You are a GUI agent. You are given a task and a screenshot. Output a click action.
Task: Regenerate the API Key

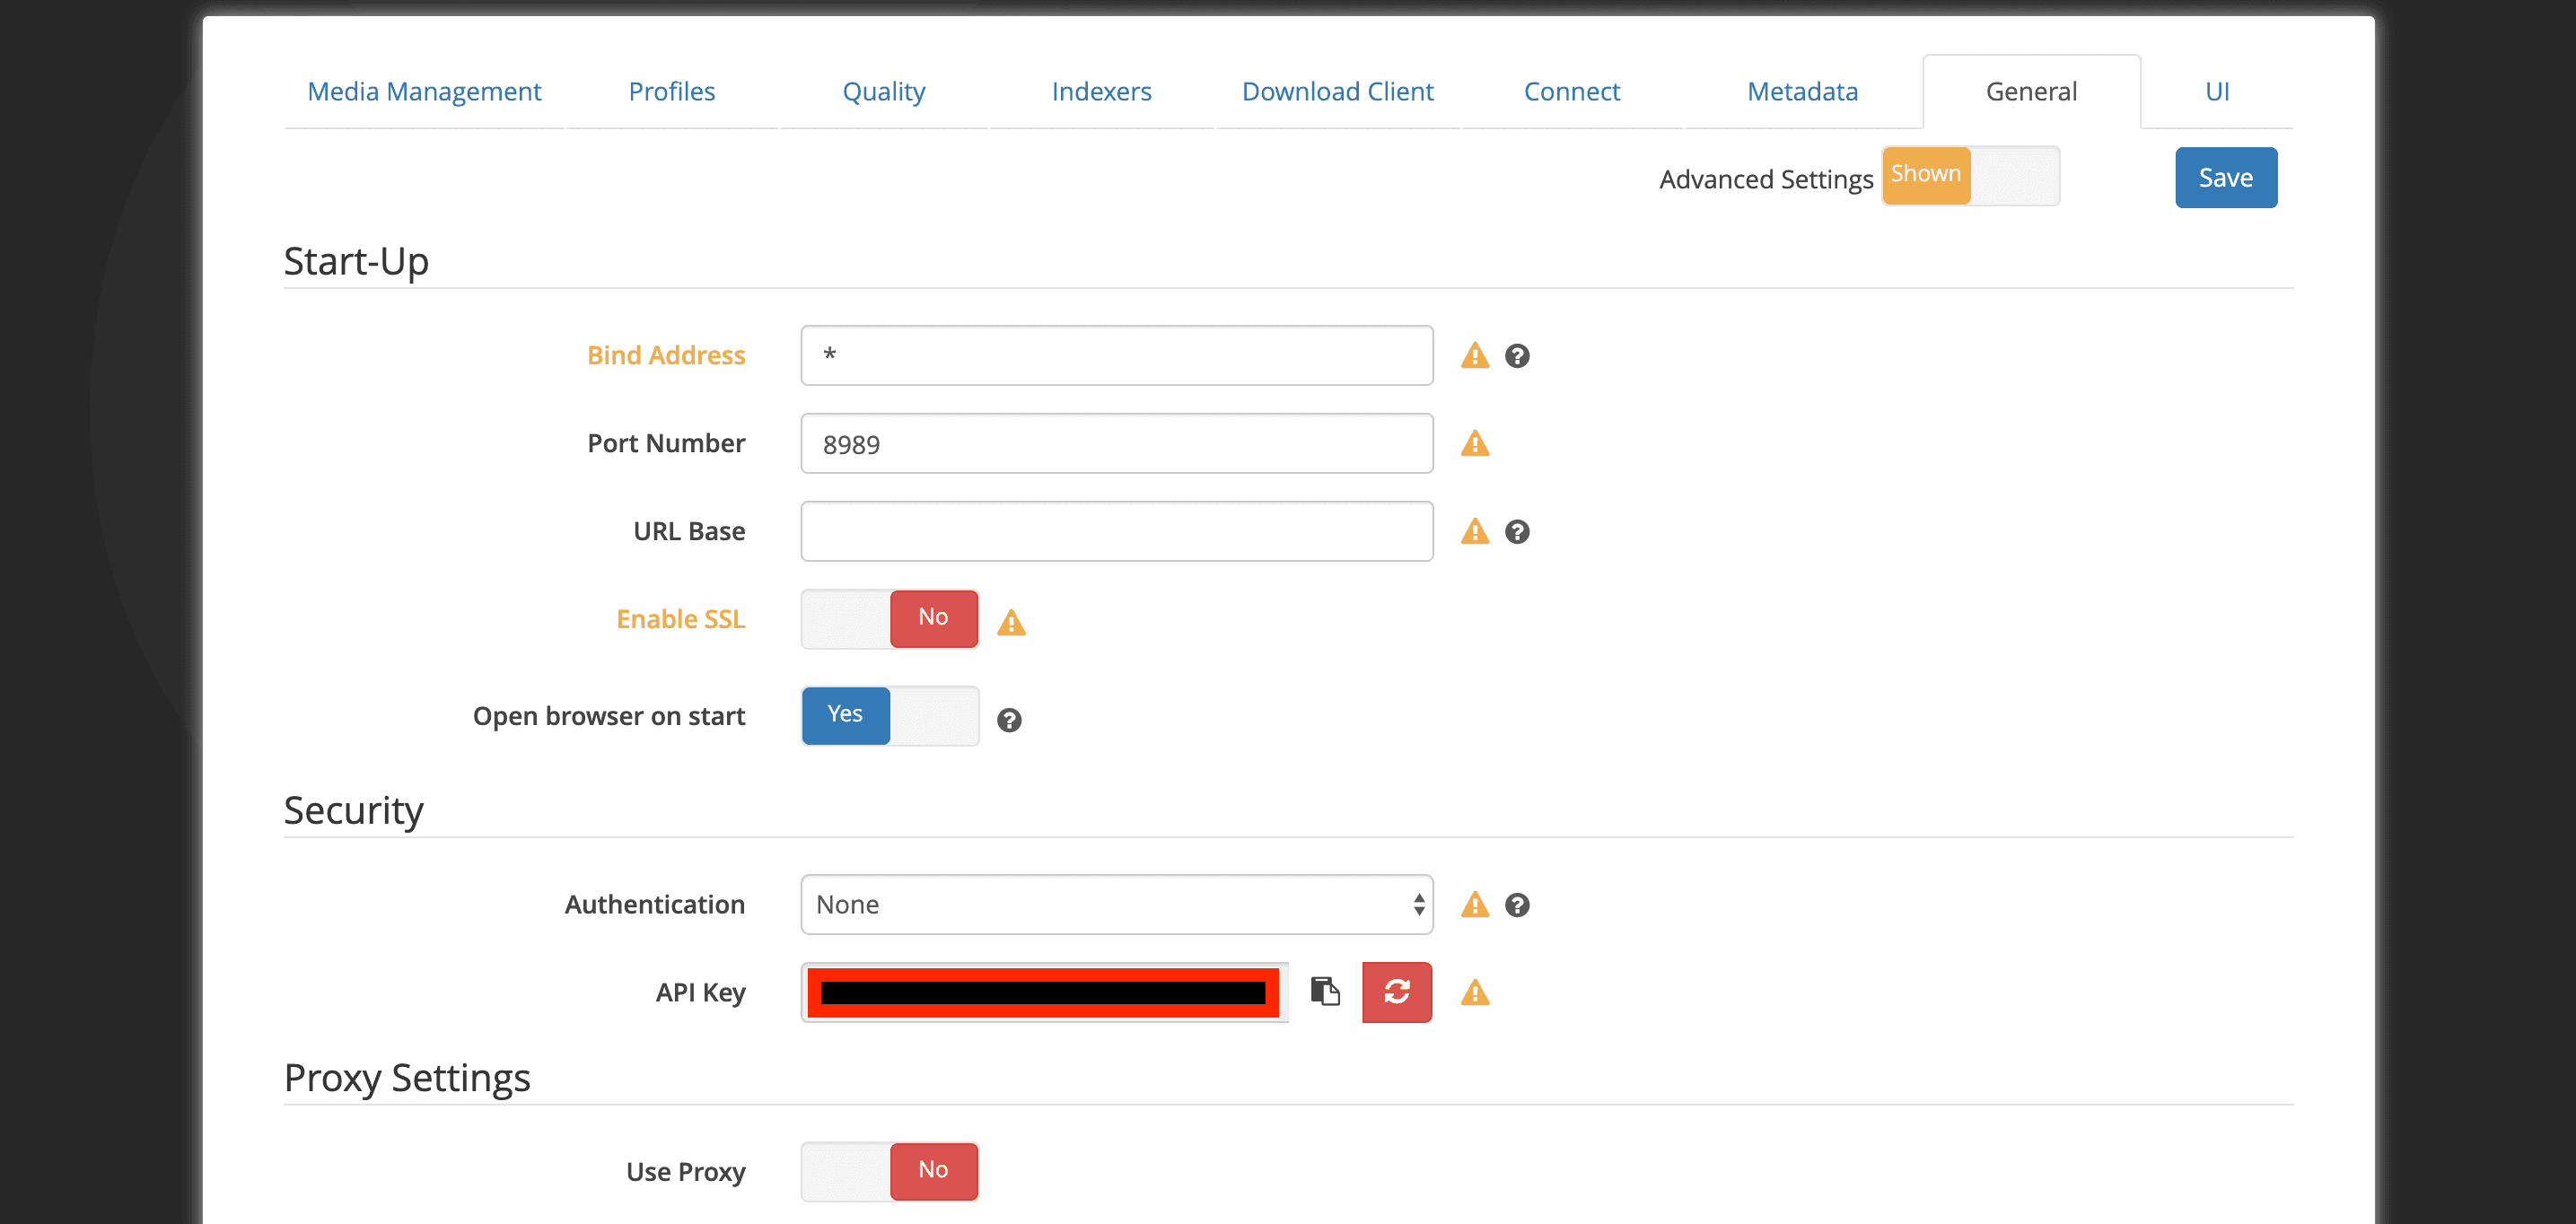point(1396,992)
